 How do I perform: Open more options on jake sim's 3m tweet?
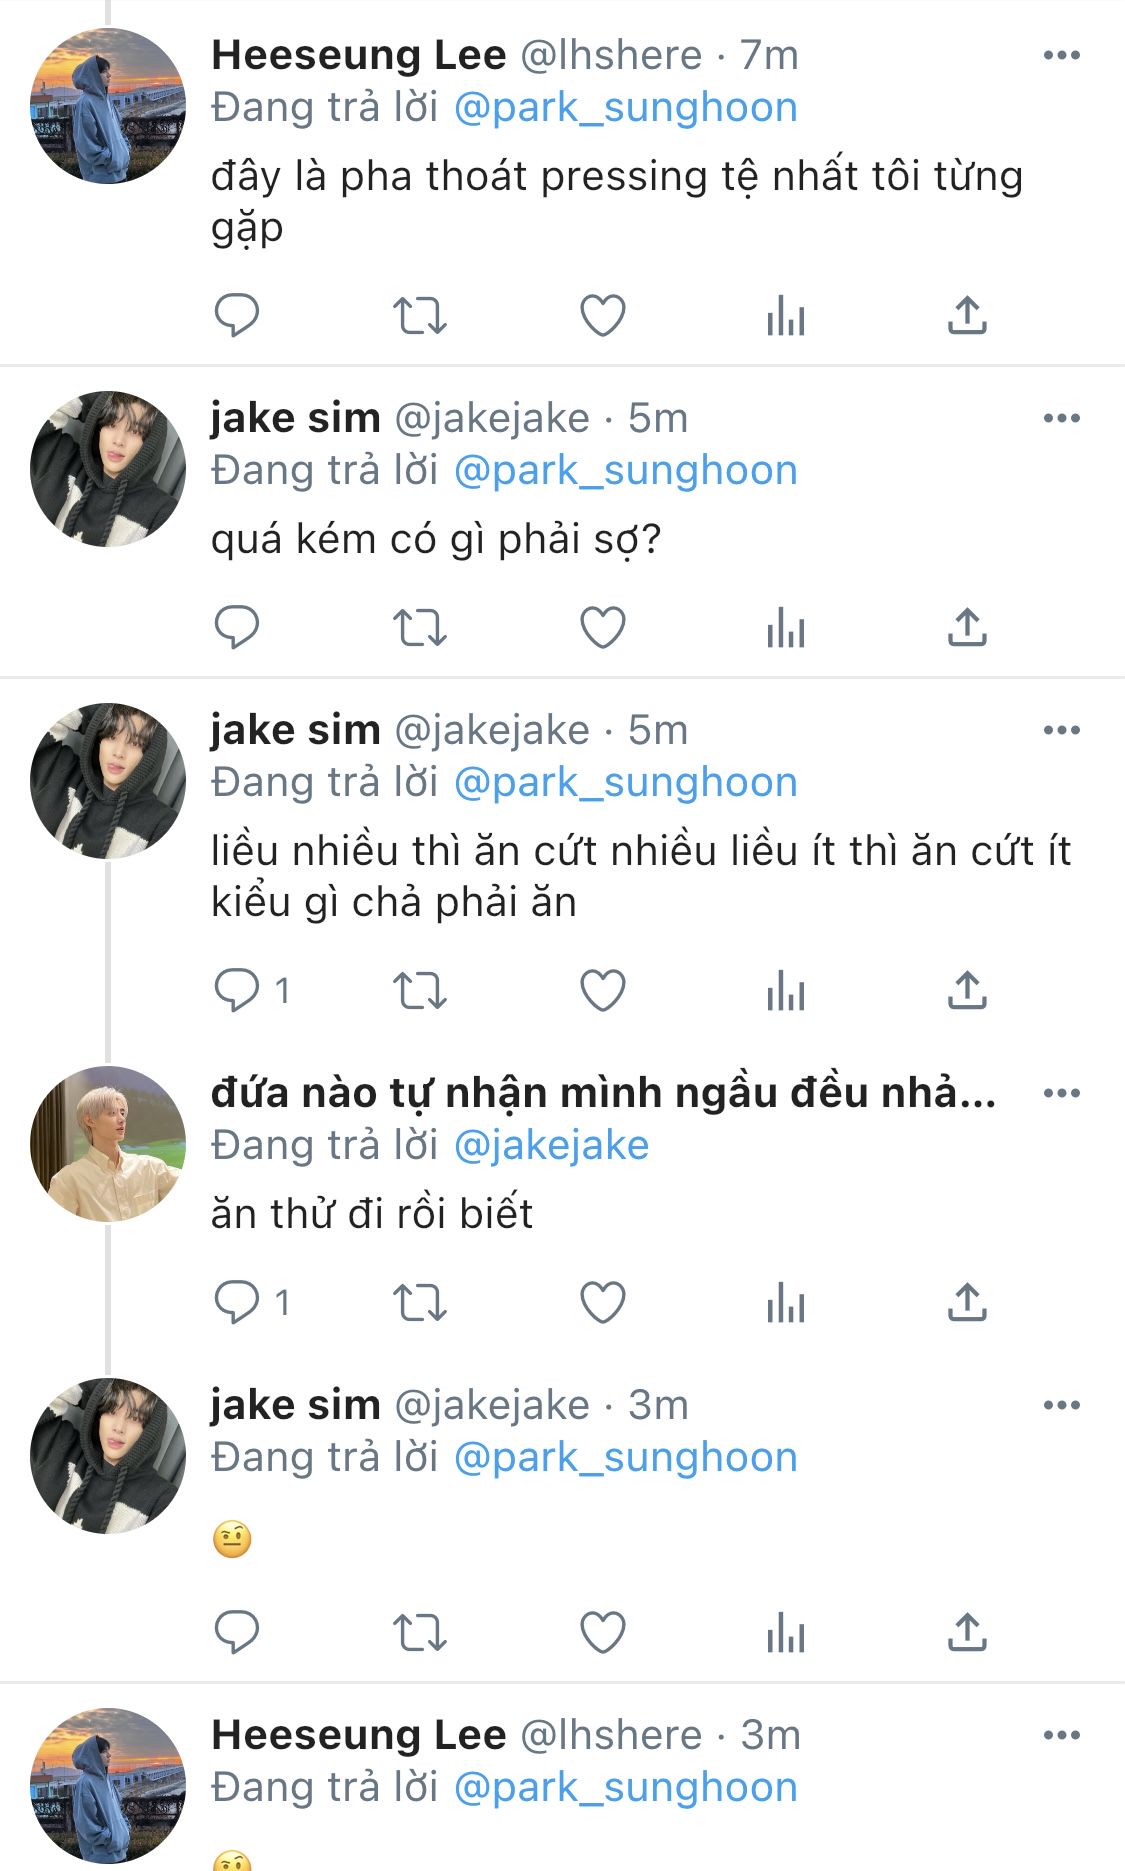[1062, 1405]
